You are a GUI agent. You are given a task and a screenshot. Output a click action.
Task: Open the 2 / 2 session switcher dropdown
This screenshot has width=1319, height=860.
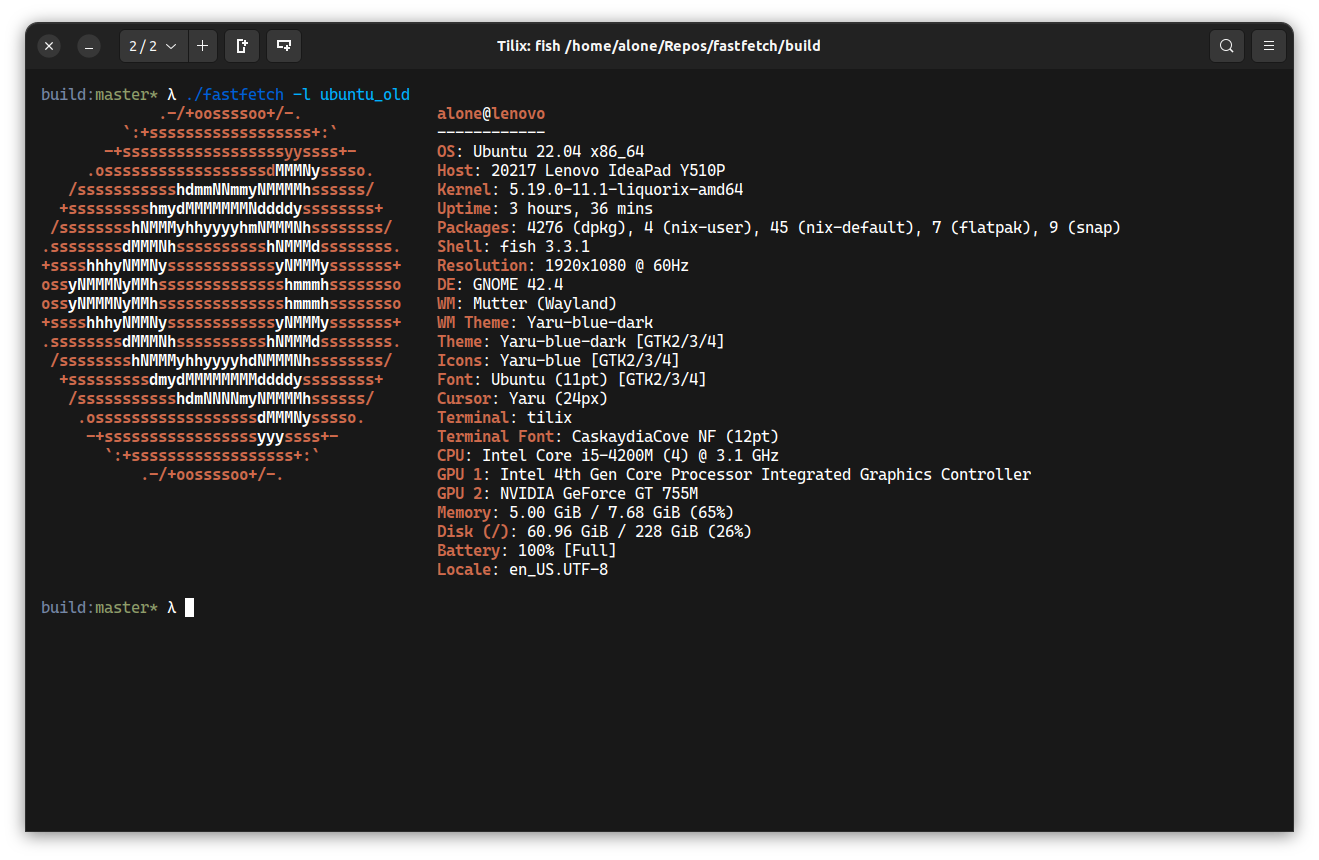[154, 46]
